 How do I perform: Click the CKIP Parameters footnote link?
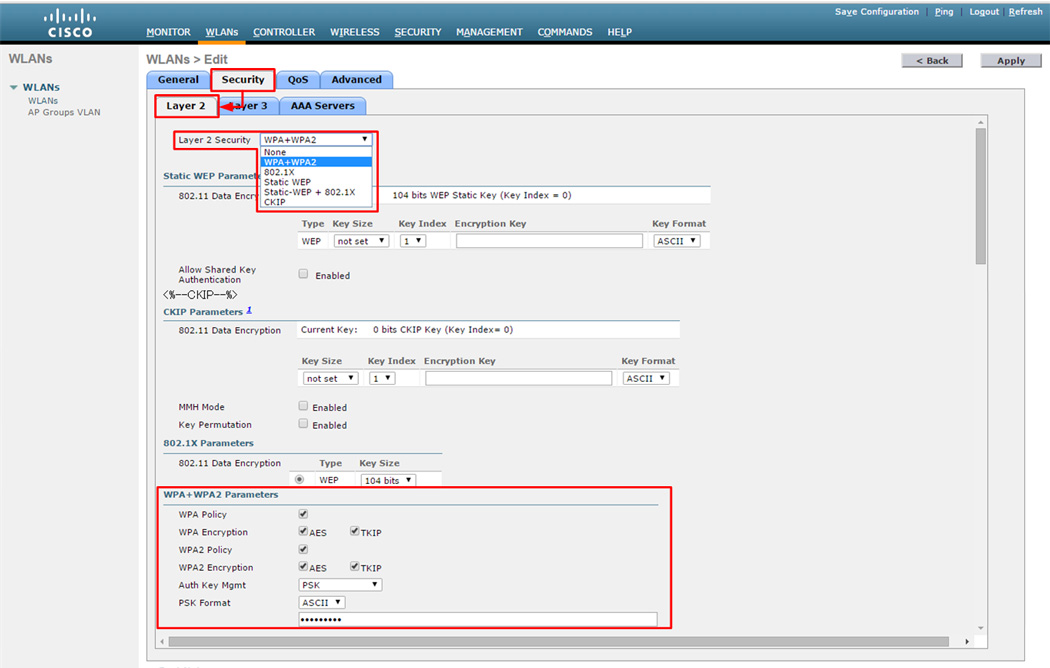pyautogui.click(x=249, y=311)
